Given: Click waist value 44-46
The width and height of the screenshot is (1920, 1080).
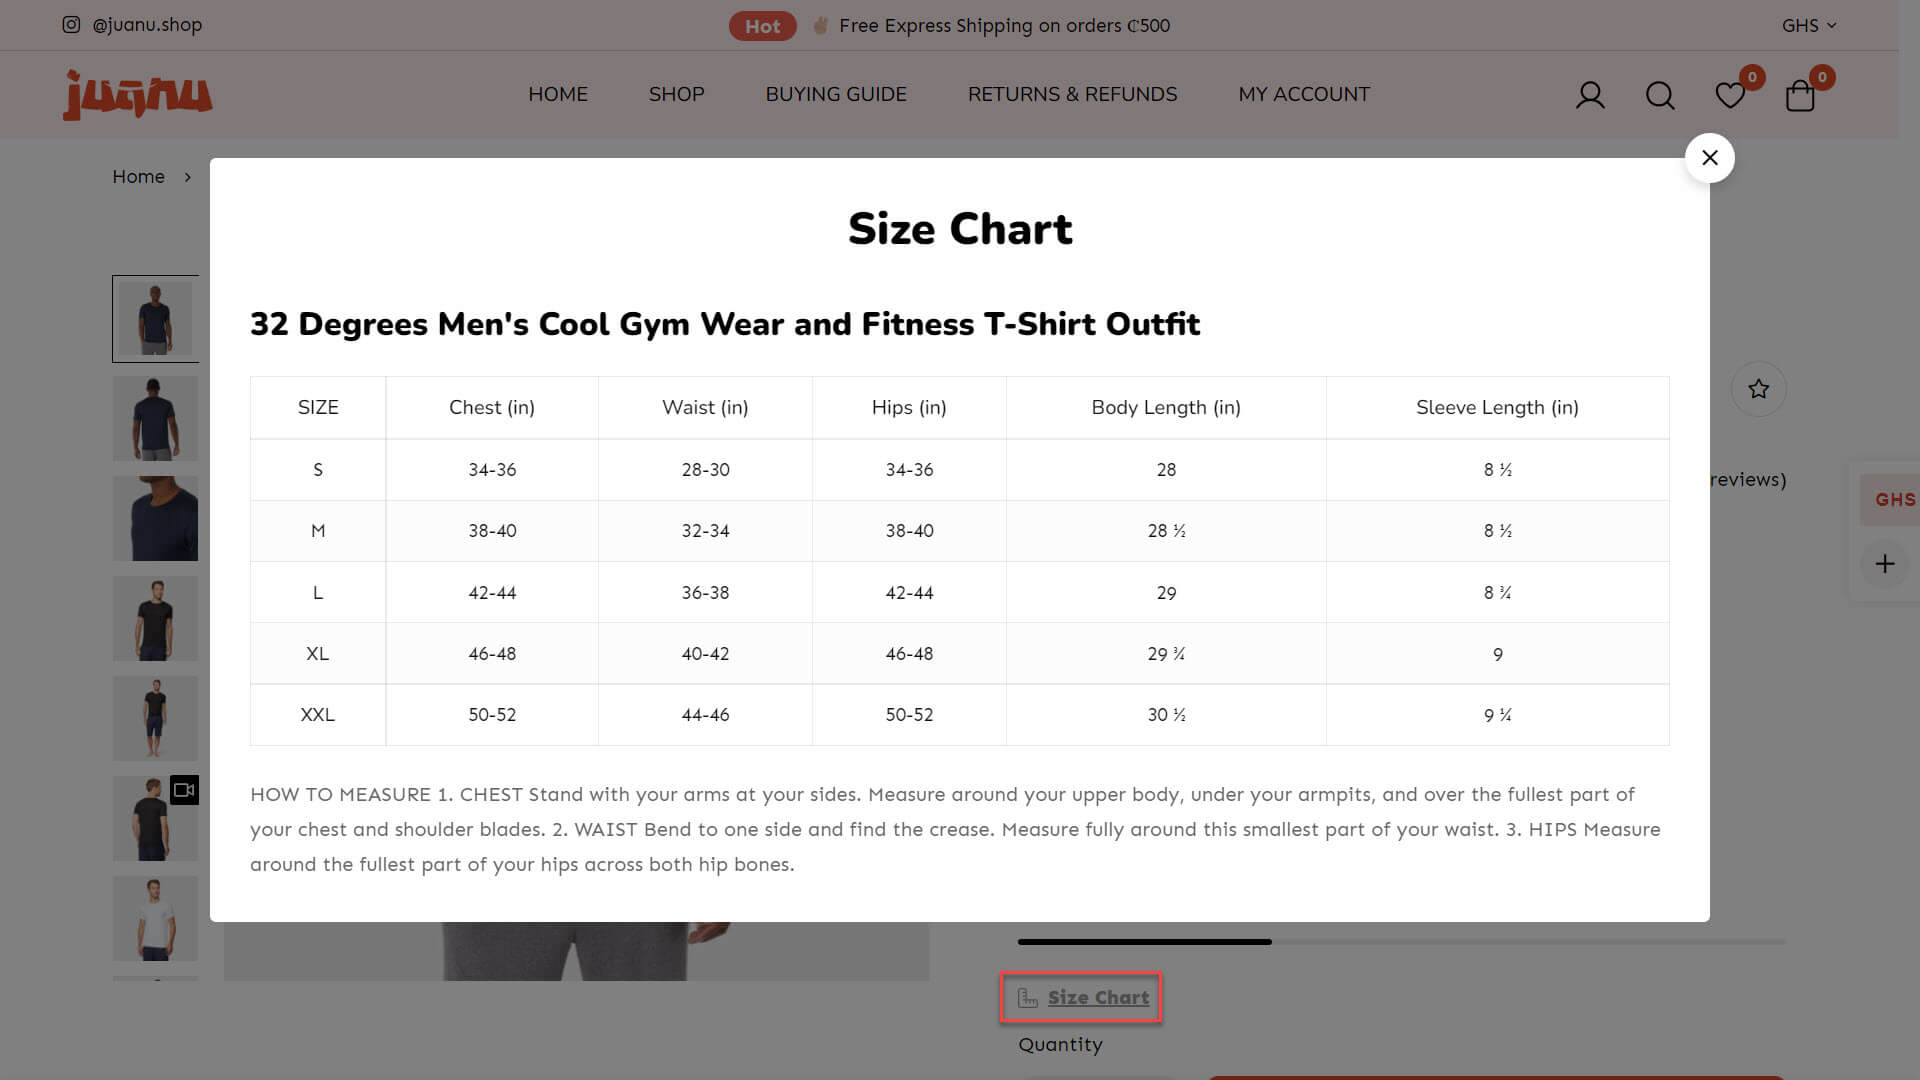Looking at the screenshot, I should tap(705, 715).
